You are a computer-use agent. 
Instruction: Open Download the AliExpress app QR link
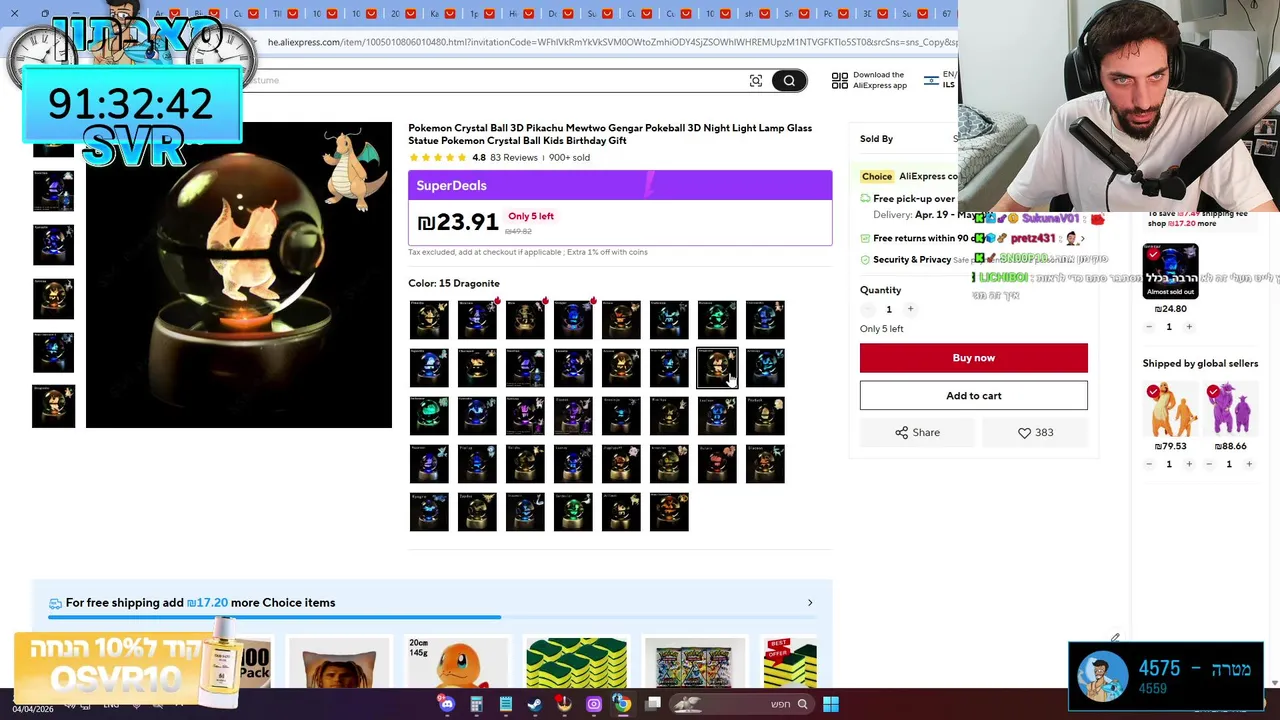pyautogui.click(x=870, y=80)
